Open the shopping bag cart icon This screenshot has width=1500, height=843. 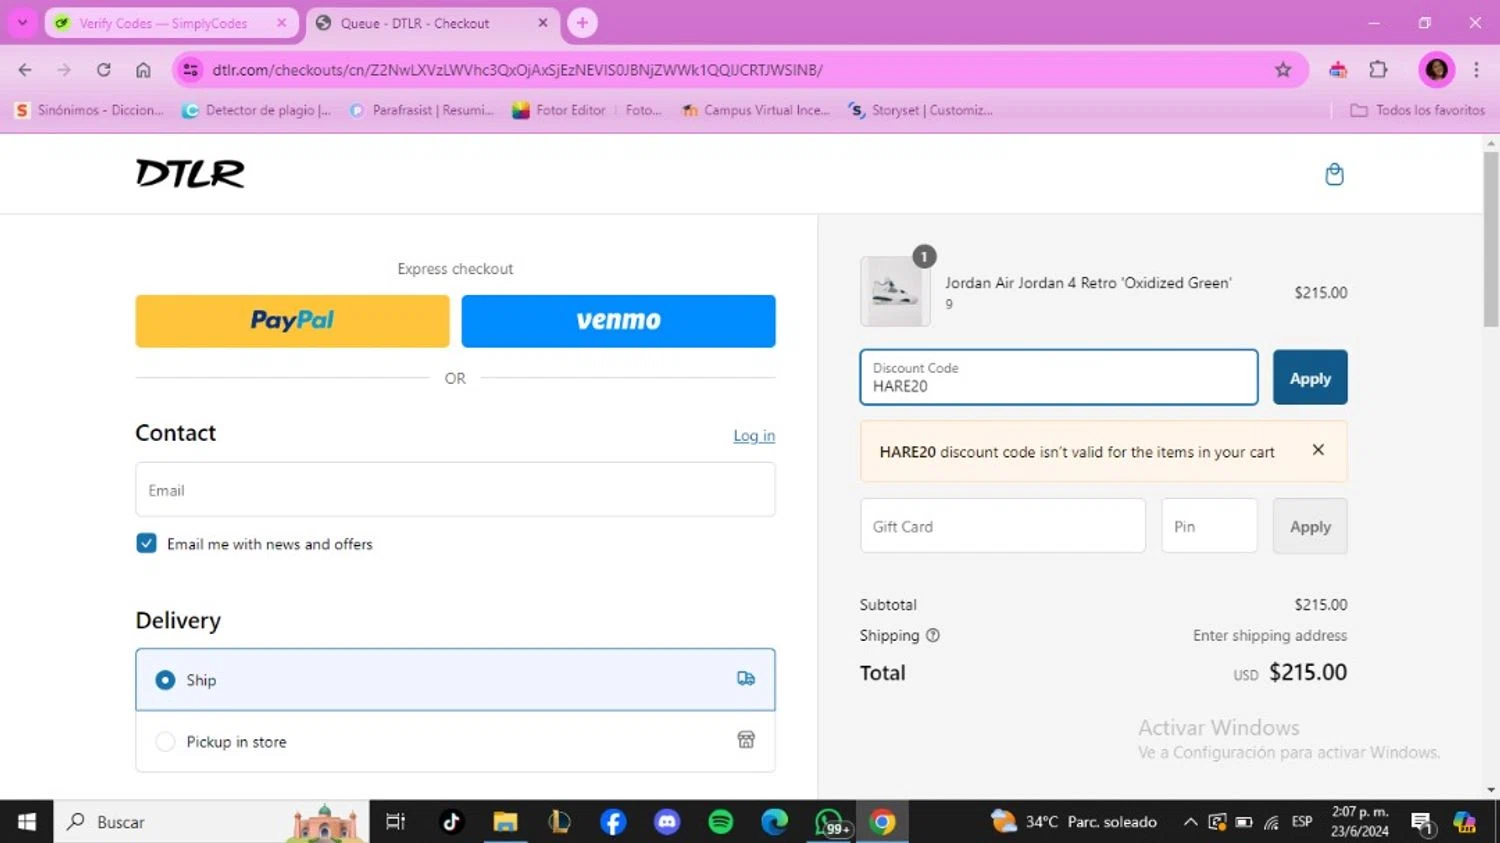(1334, 175)
